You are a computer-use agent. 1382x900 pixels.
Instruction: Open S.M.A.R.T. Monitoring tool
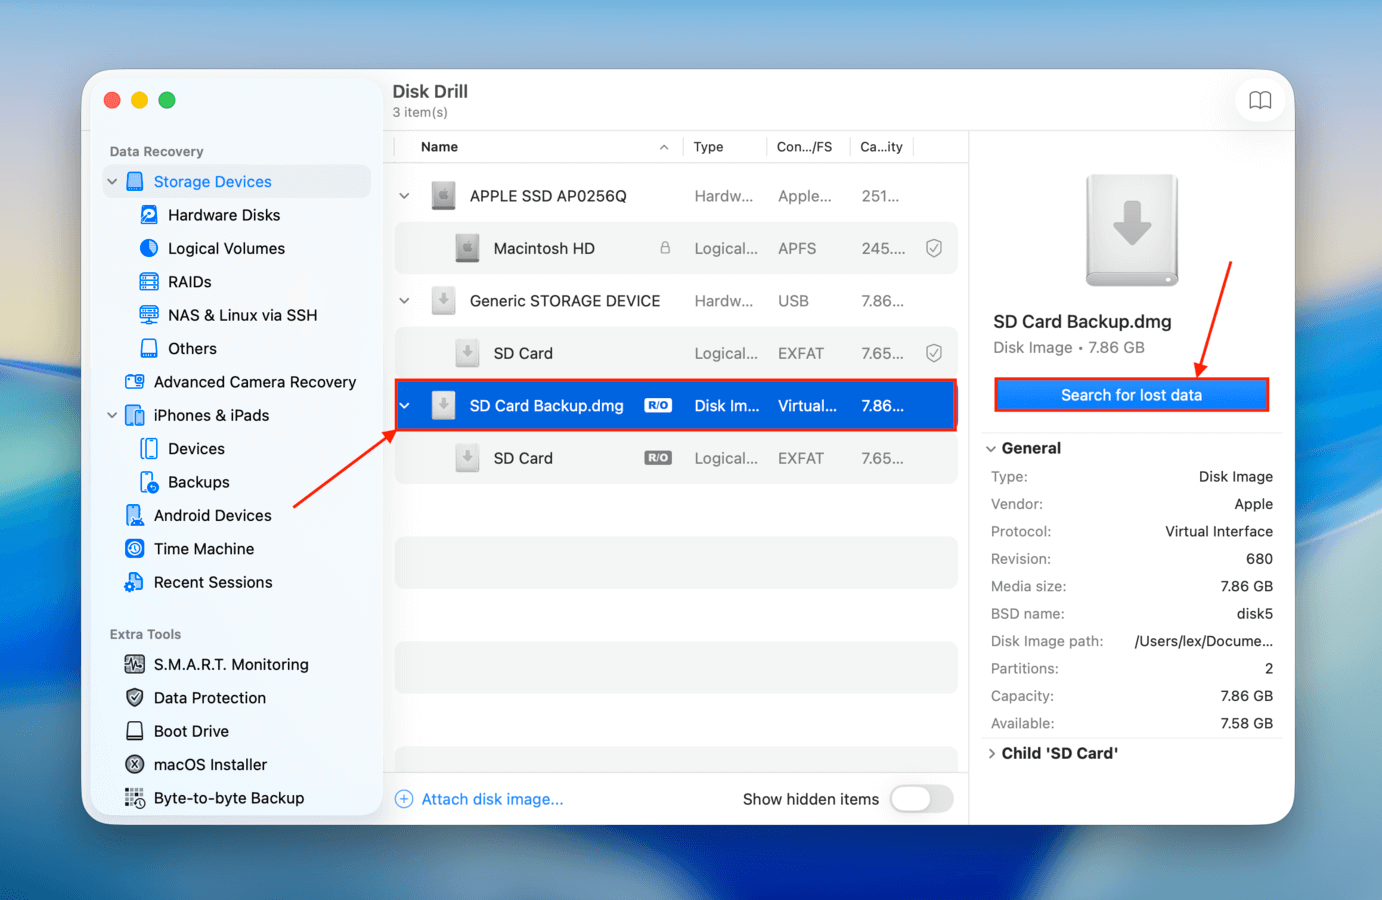[134, 664]
